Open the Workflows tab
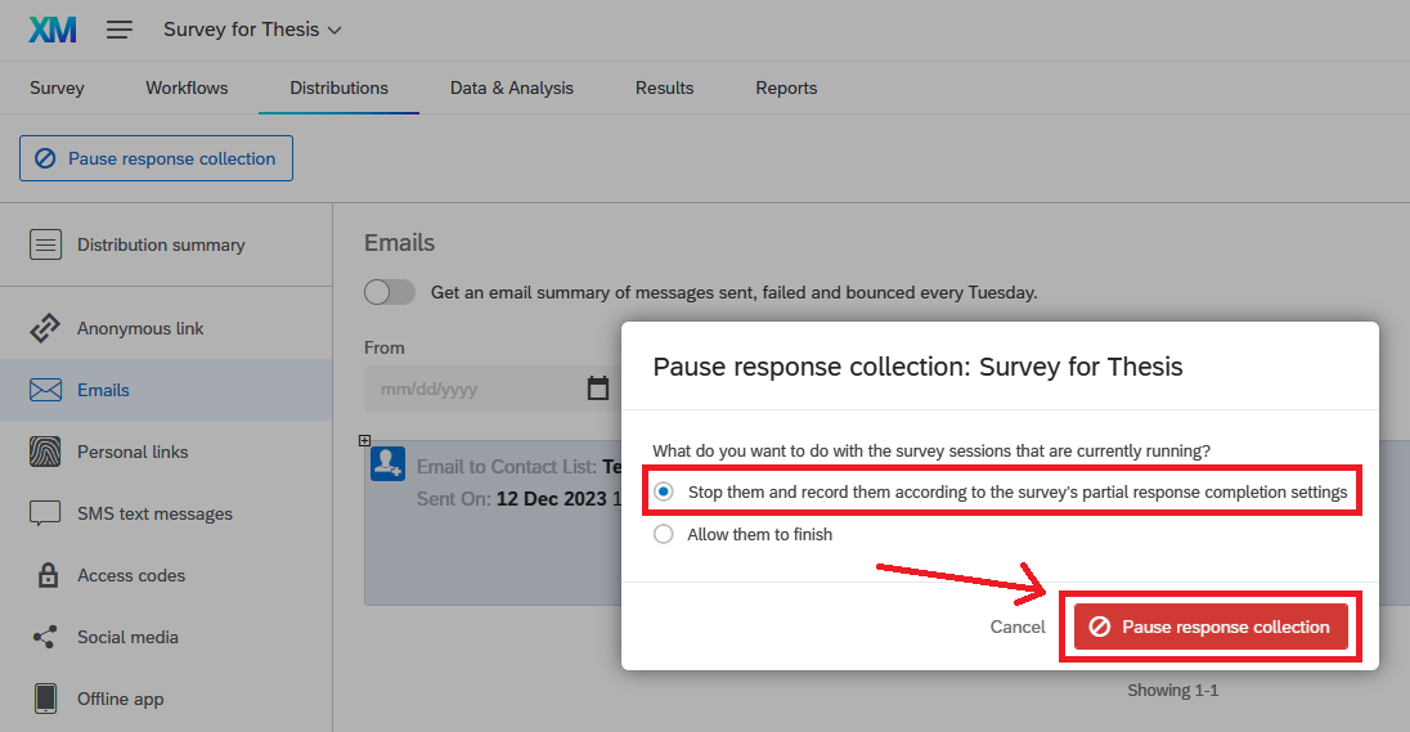Image resolution: width=1410 pixels, height=732 pixels. click(187, 88)
